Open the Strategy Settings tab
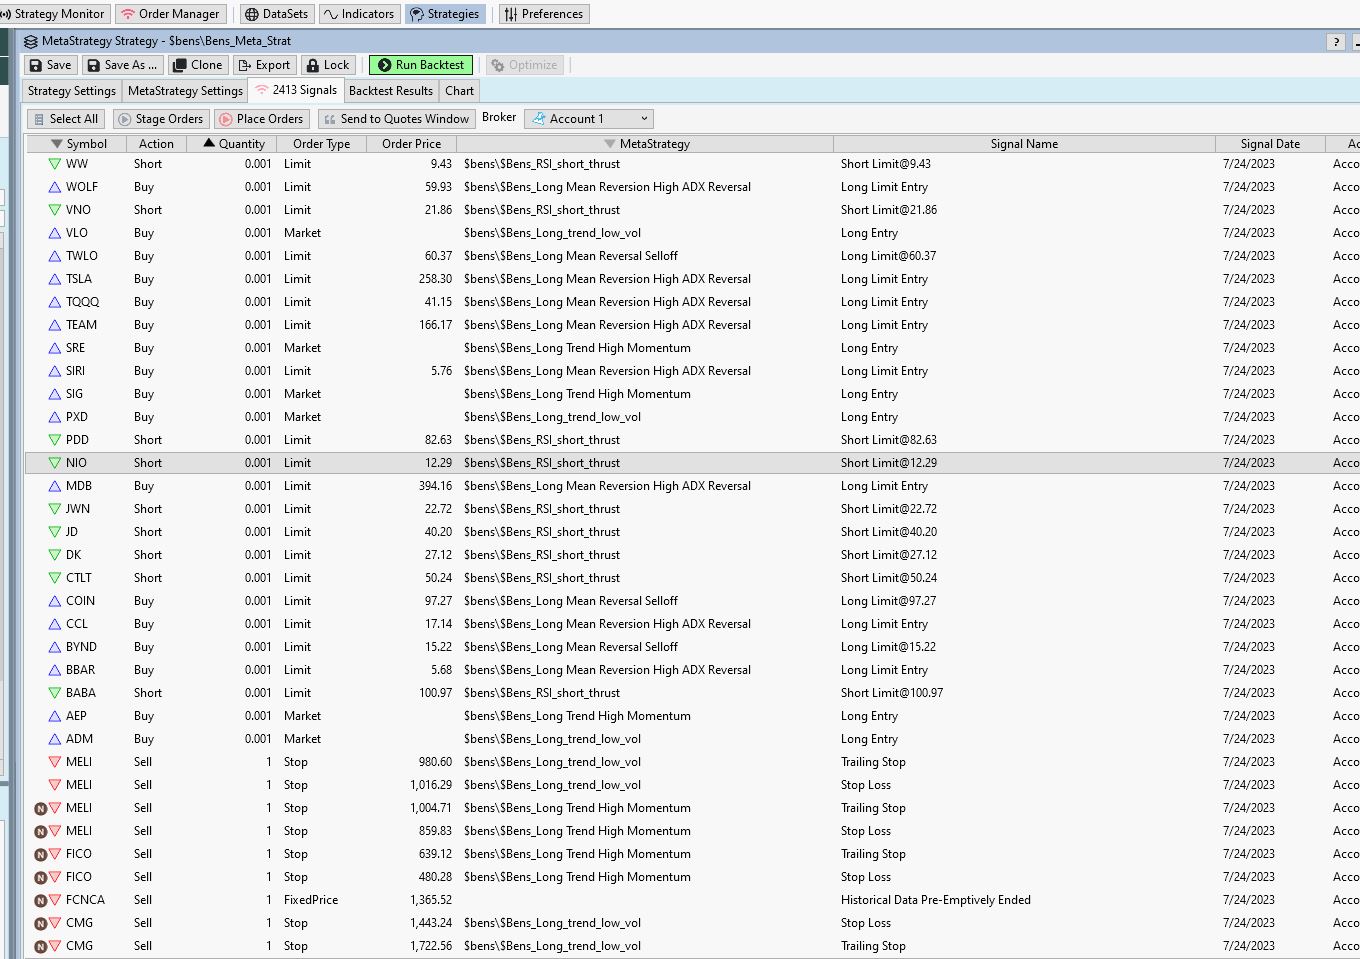The height and width of the screenshot is (959, 1360). click(71, 91)
